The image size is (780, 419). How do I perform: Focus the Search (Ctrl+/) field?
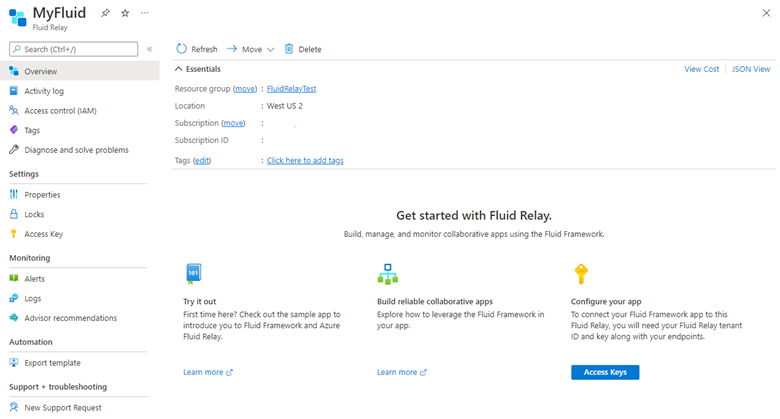point(74,49)
